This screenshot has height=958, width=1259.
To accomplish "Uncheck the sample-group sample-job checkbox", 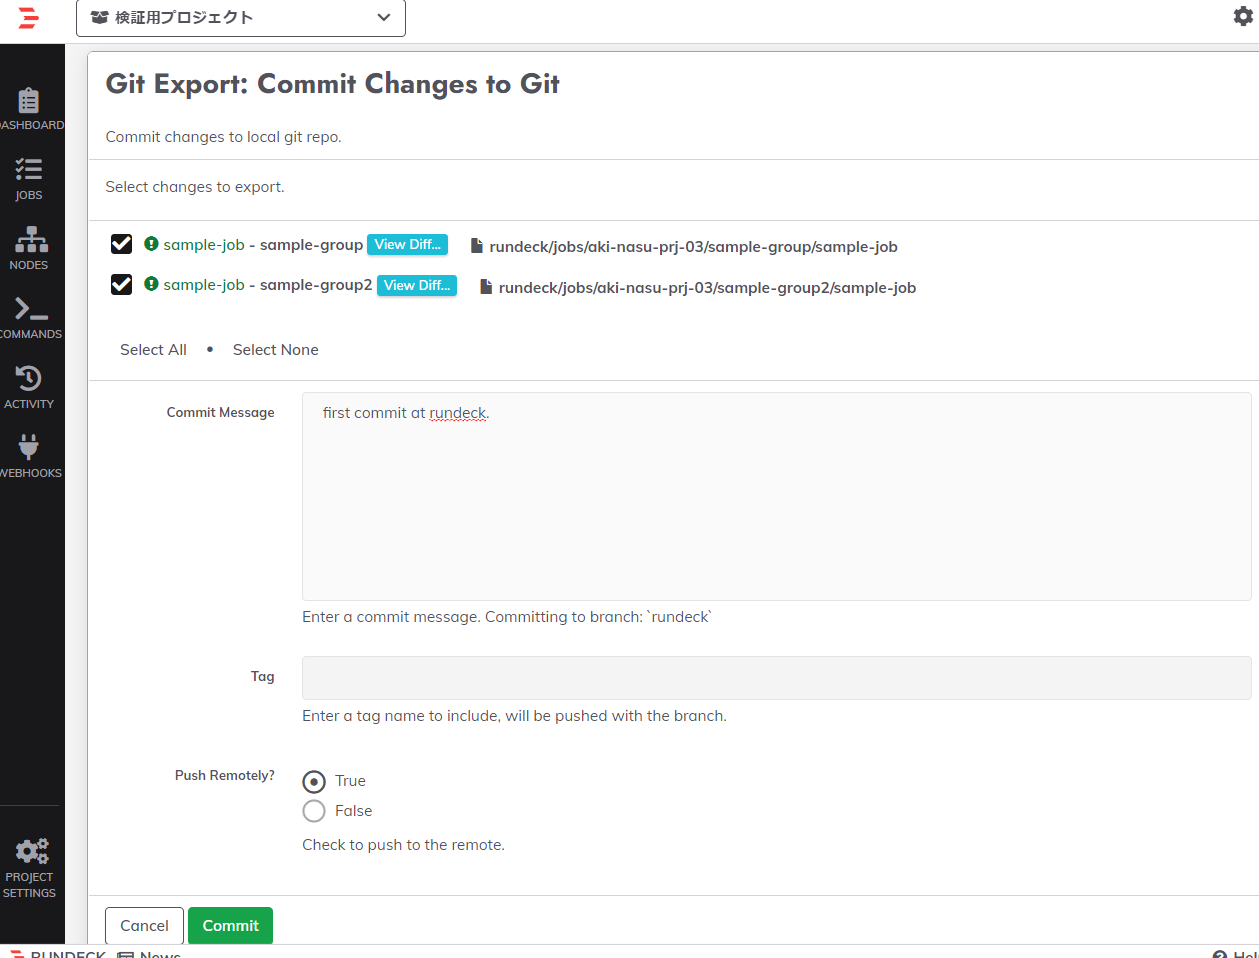I will click(122, 244).
